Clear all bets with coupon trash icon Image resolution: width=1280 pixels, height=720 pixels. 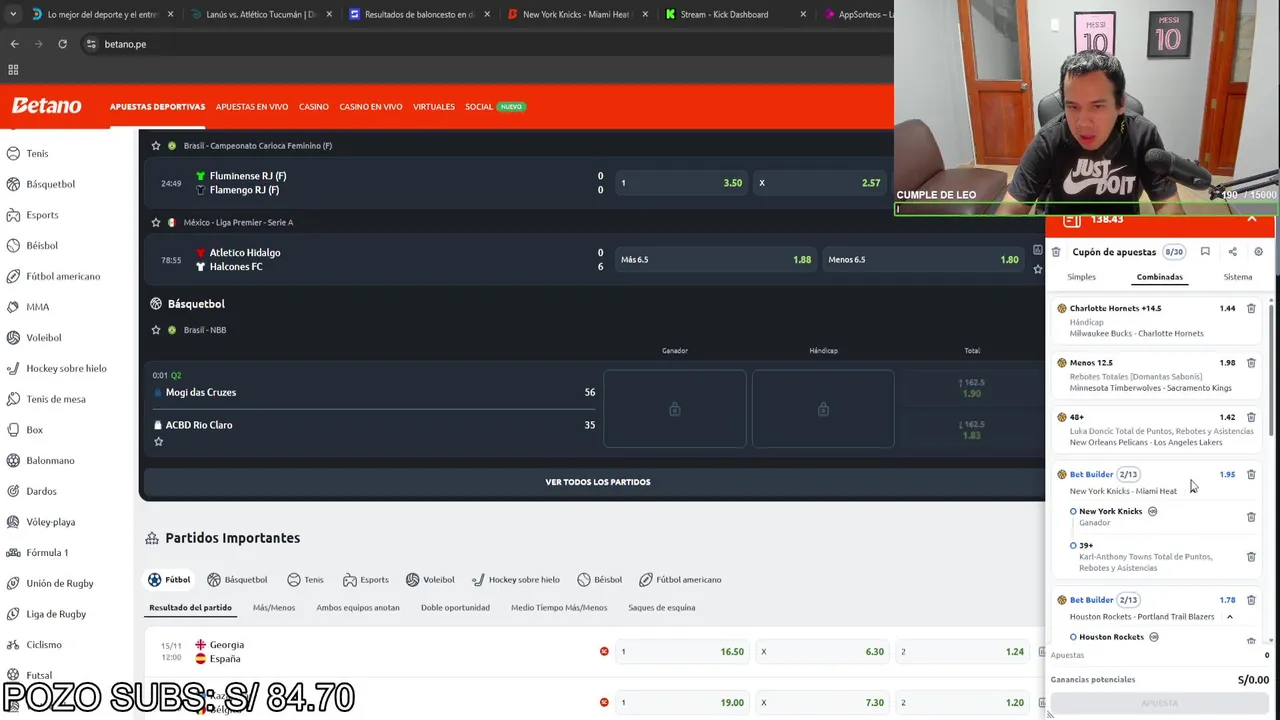click(1056, 252)
